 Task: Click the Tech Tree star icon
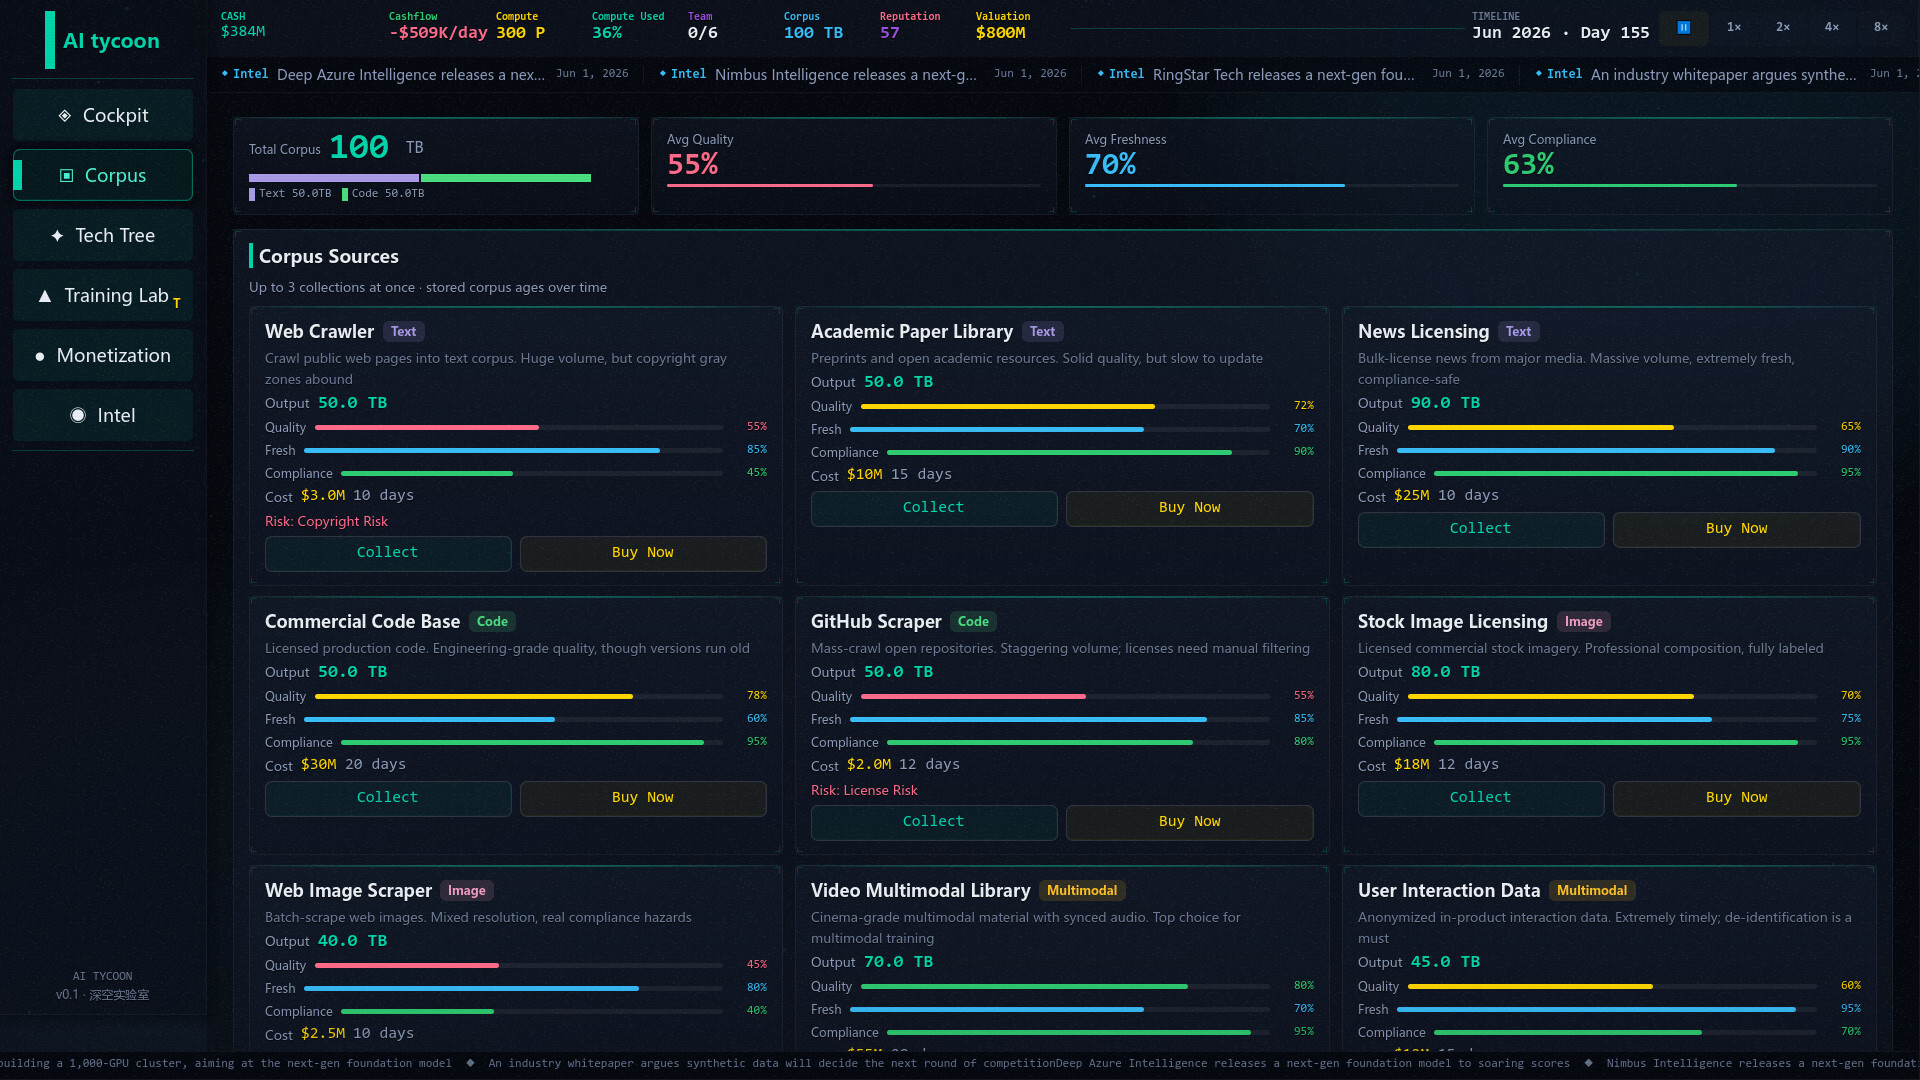click(57, 236)
